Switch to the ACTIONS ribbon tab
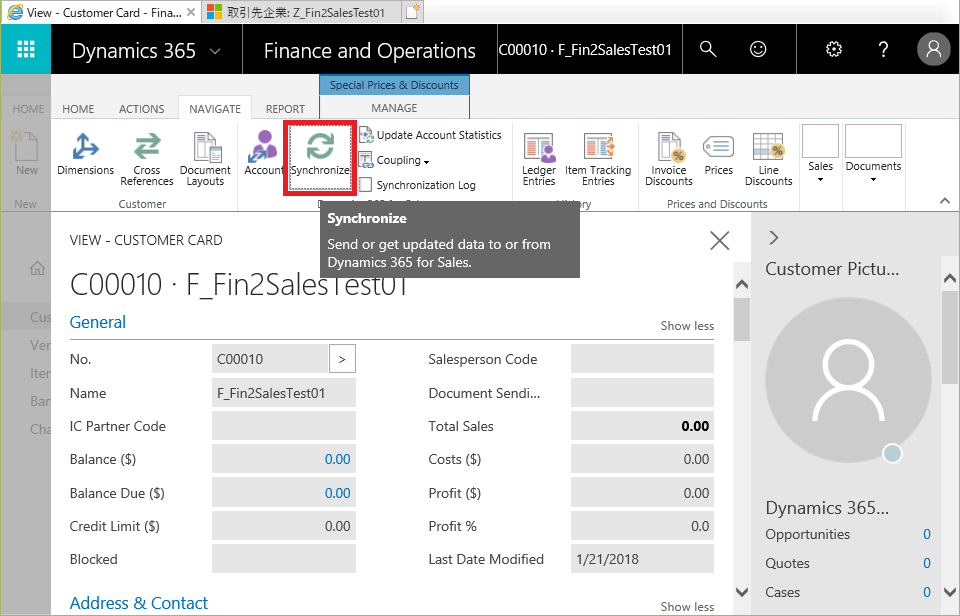 tap(141, 109)
